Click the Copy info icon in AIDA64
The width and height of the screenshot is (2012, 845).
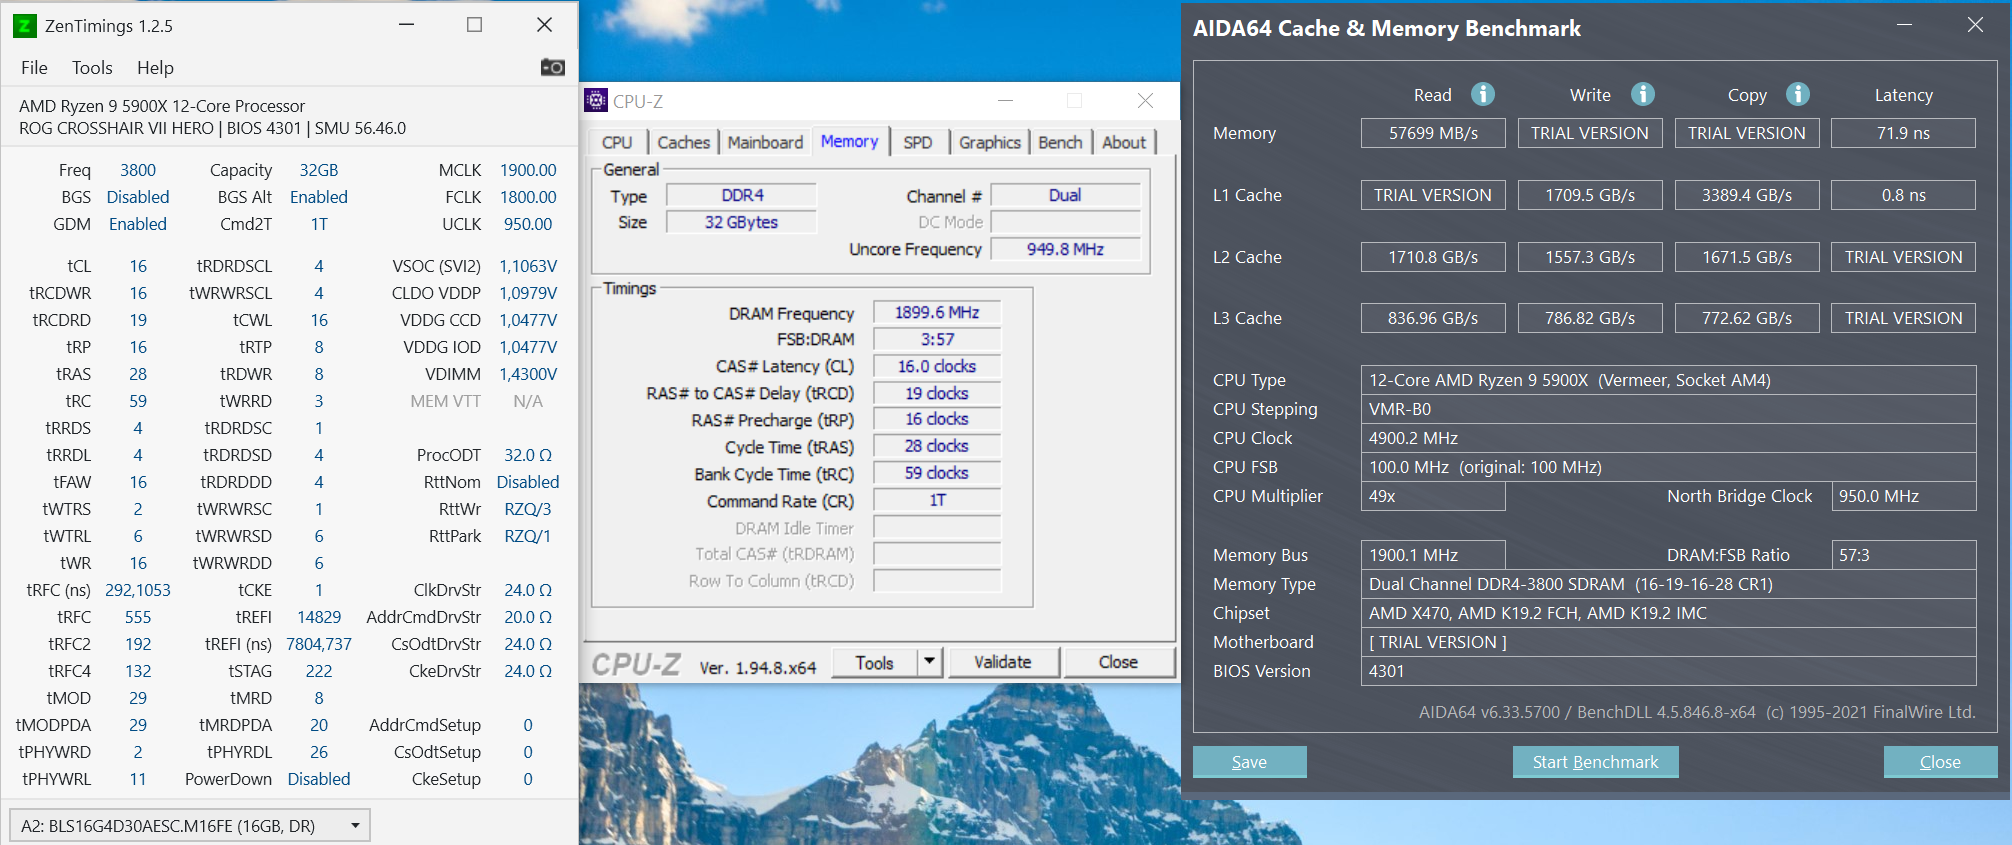[1797, 94]
